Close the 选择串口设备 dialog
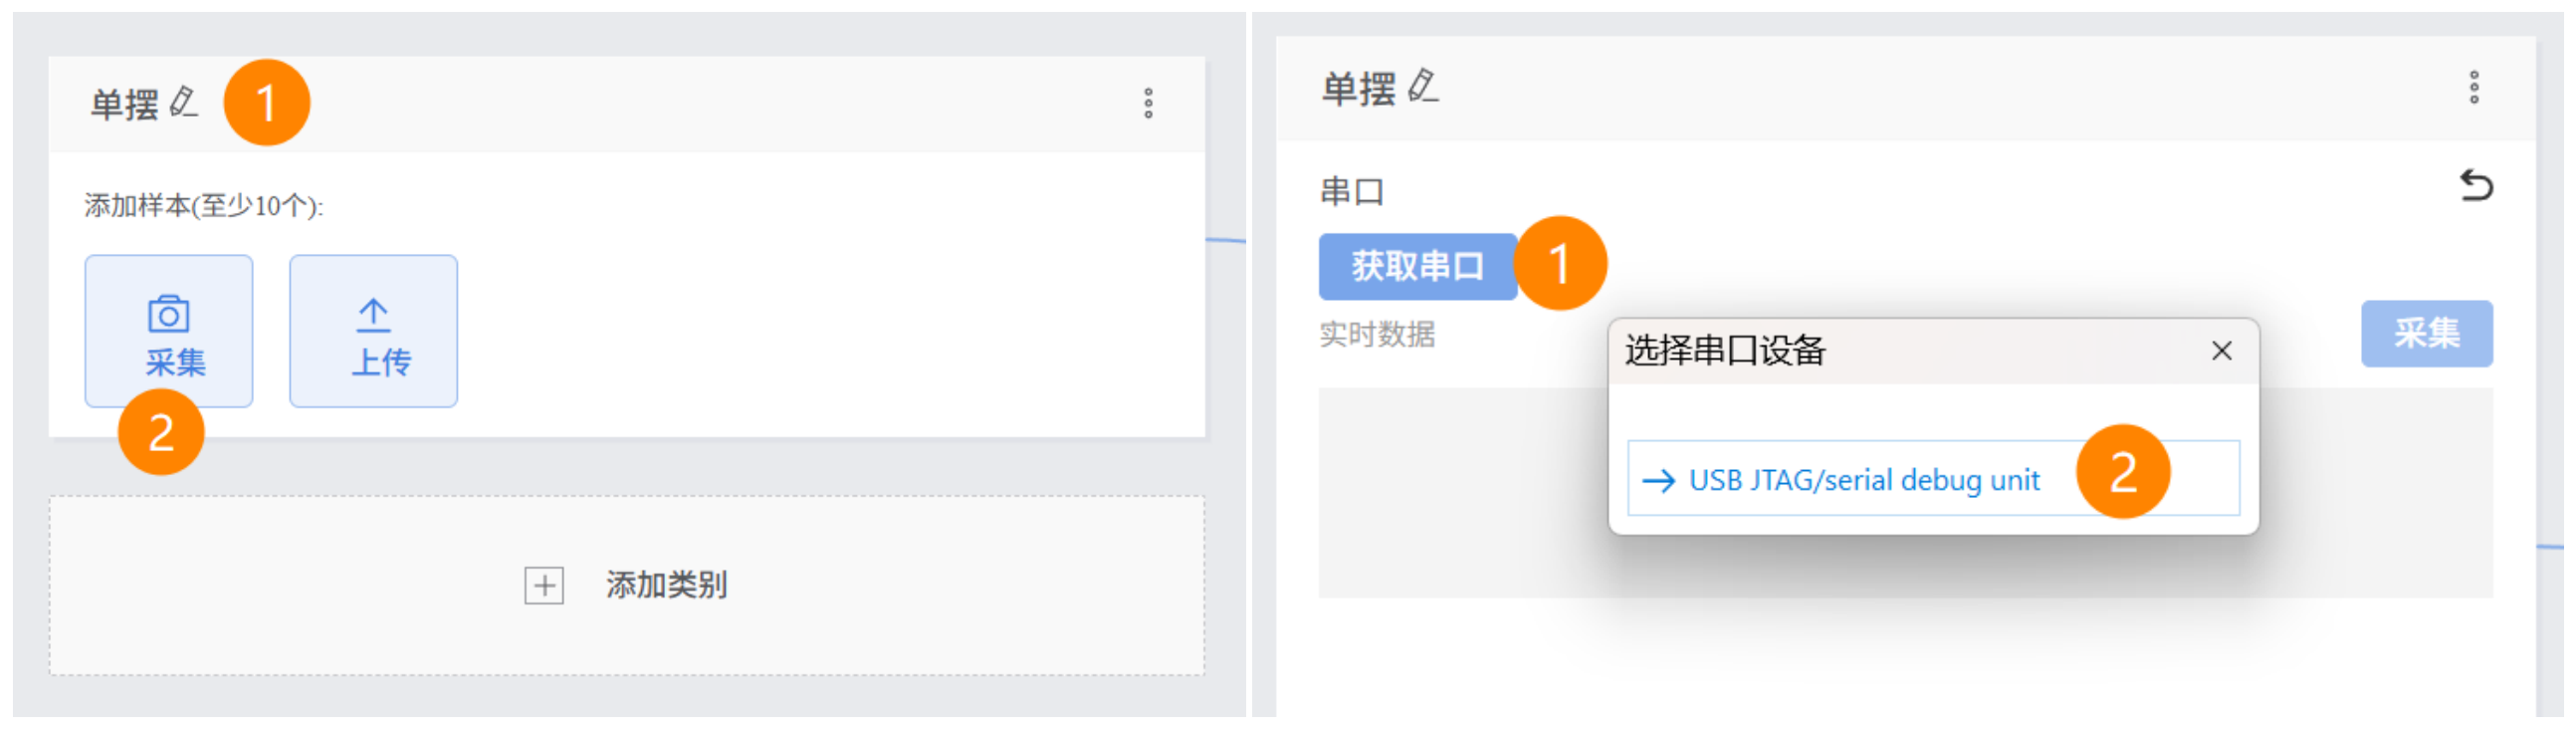The image size is (2576, 729). tap(2221, 351)
